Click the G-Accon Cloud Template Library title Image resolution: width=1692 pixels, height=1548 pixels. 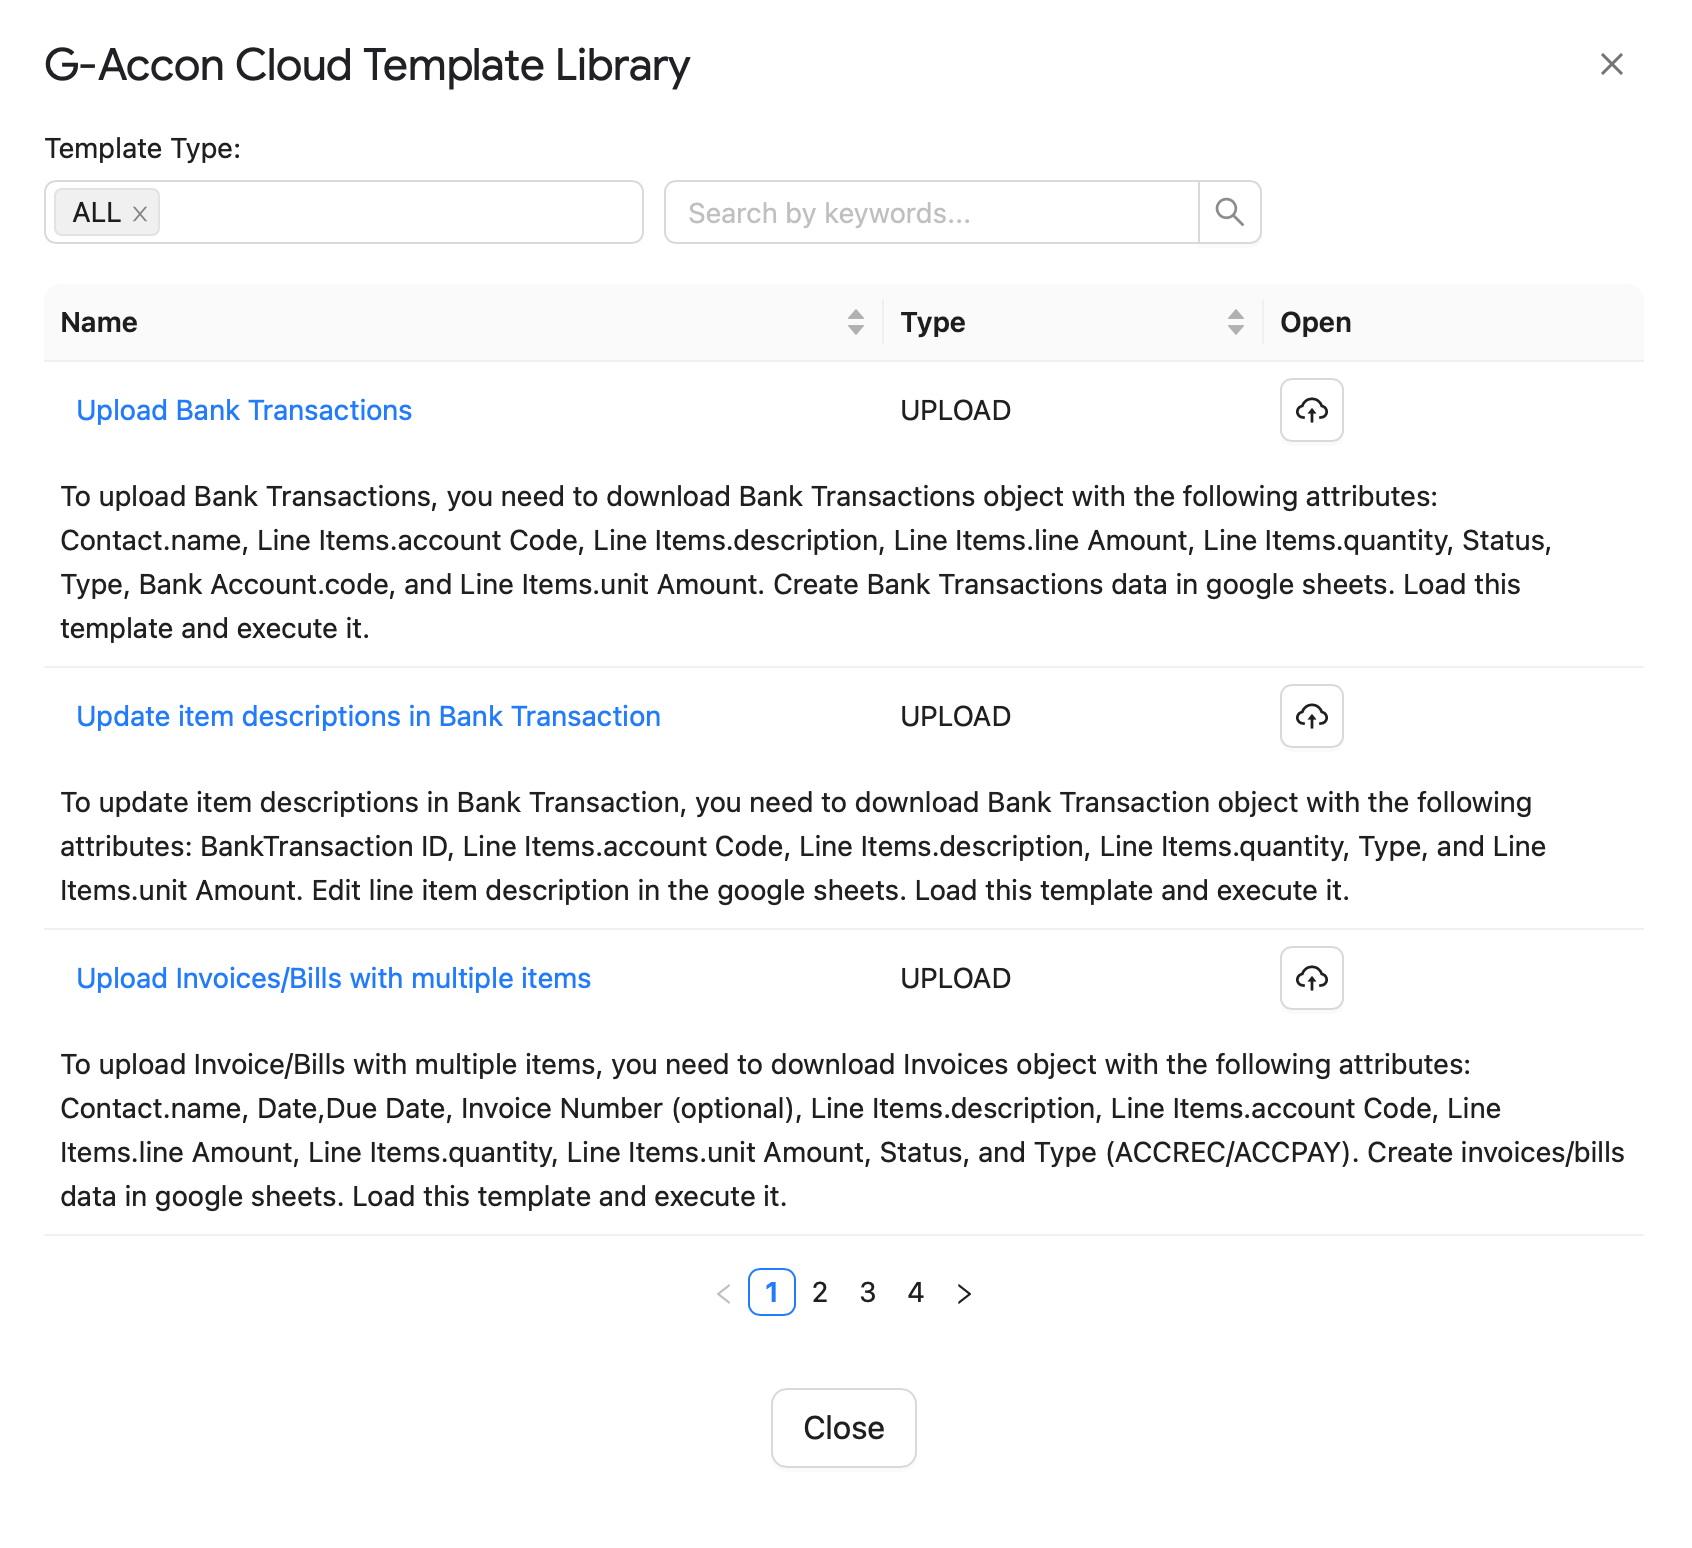point(368,66)
